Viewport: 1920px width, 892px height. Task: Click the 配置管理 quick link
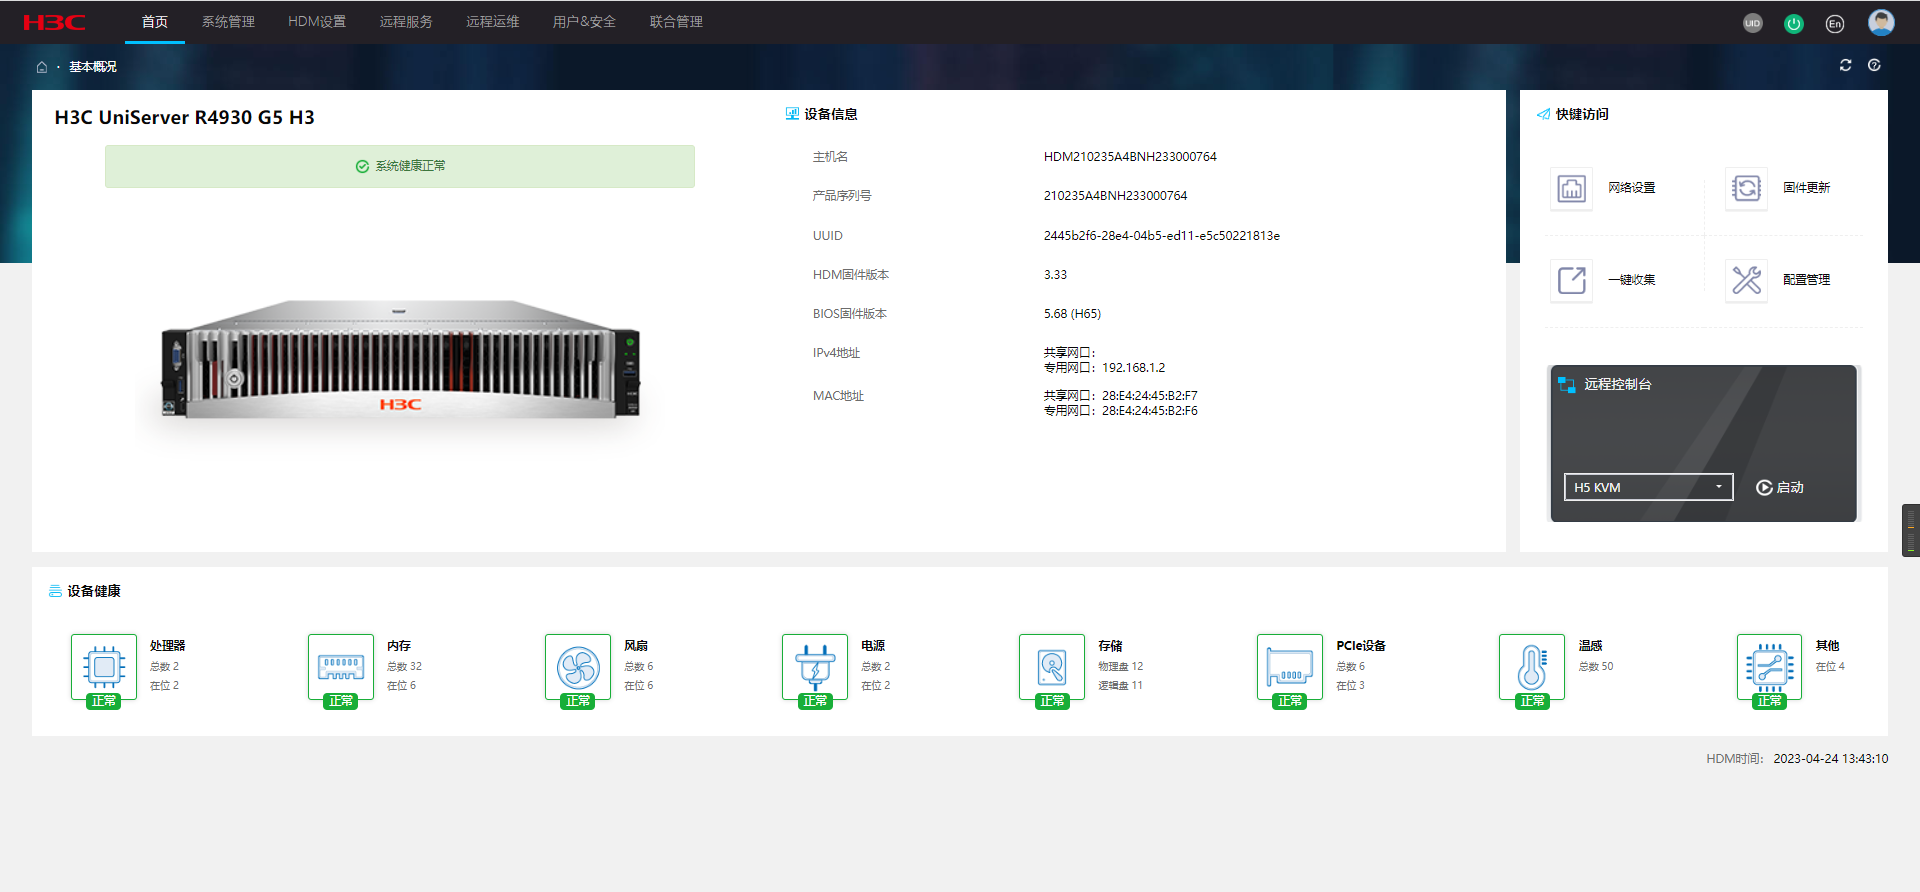click(1807, 280)
